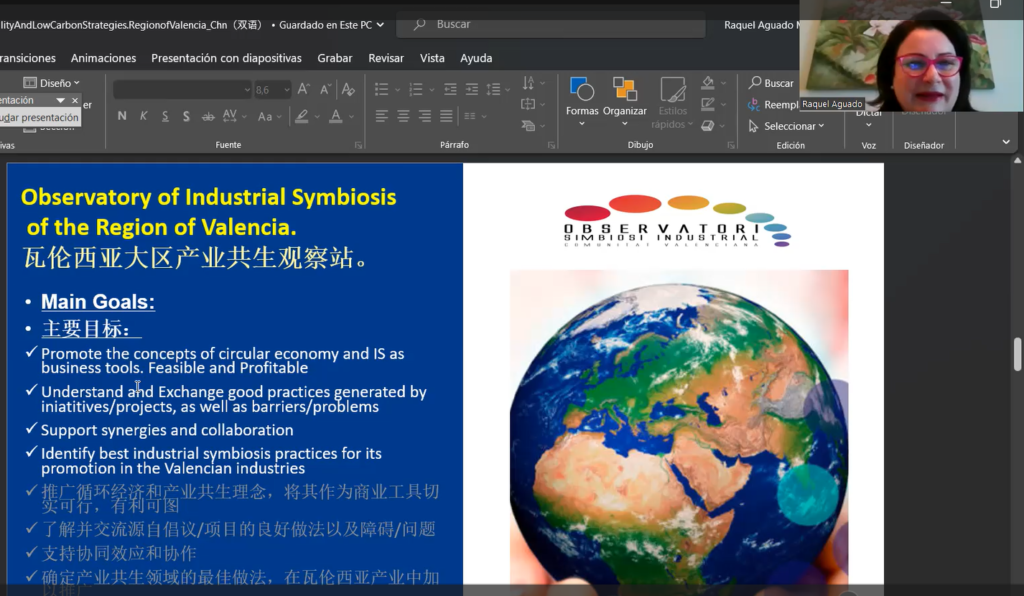
Task: Click the Buscar find button
Action: [771, 83]
